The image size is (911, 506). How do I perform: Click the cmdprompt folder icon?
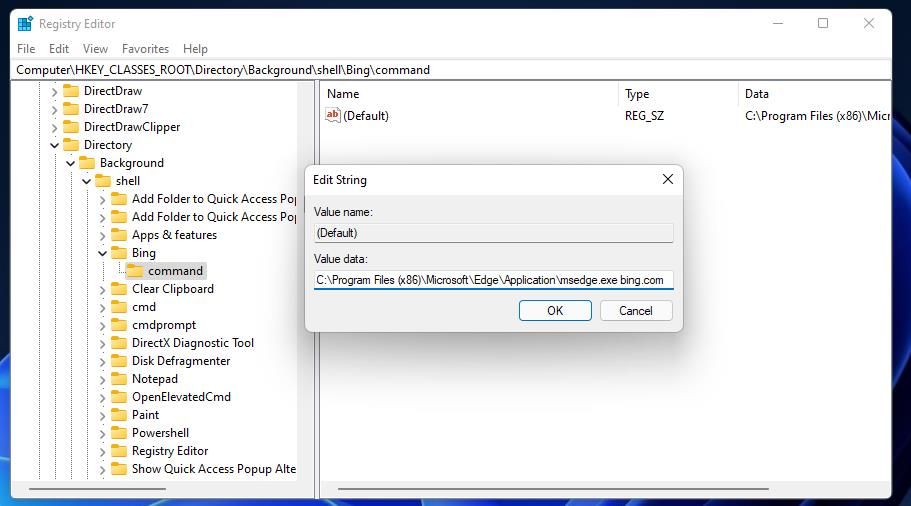coord(119,325)
